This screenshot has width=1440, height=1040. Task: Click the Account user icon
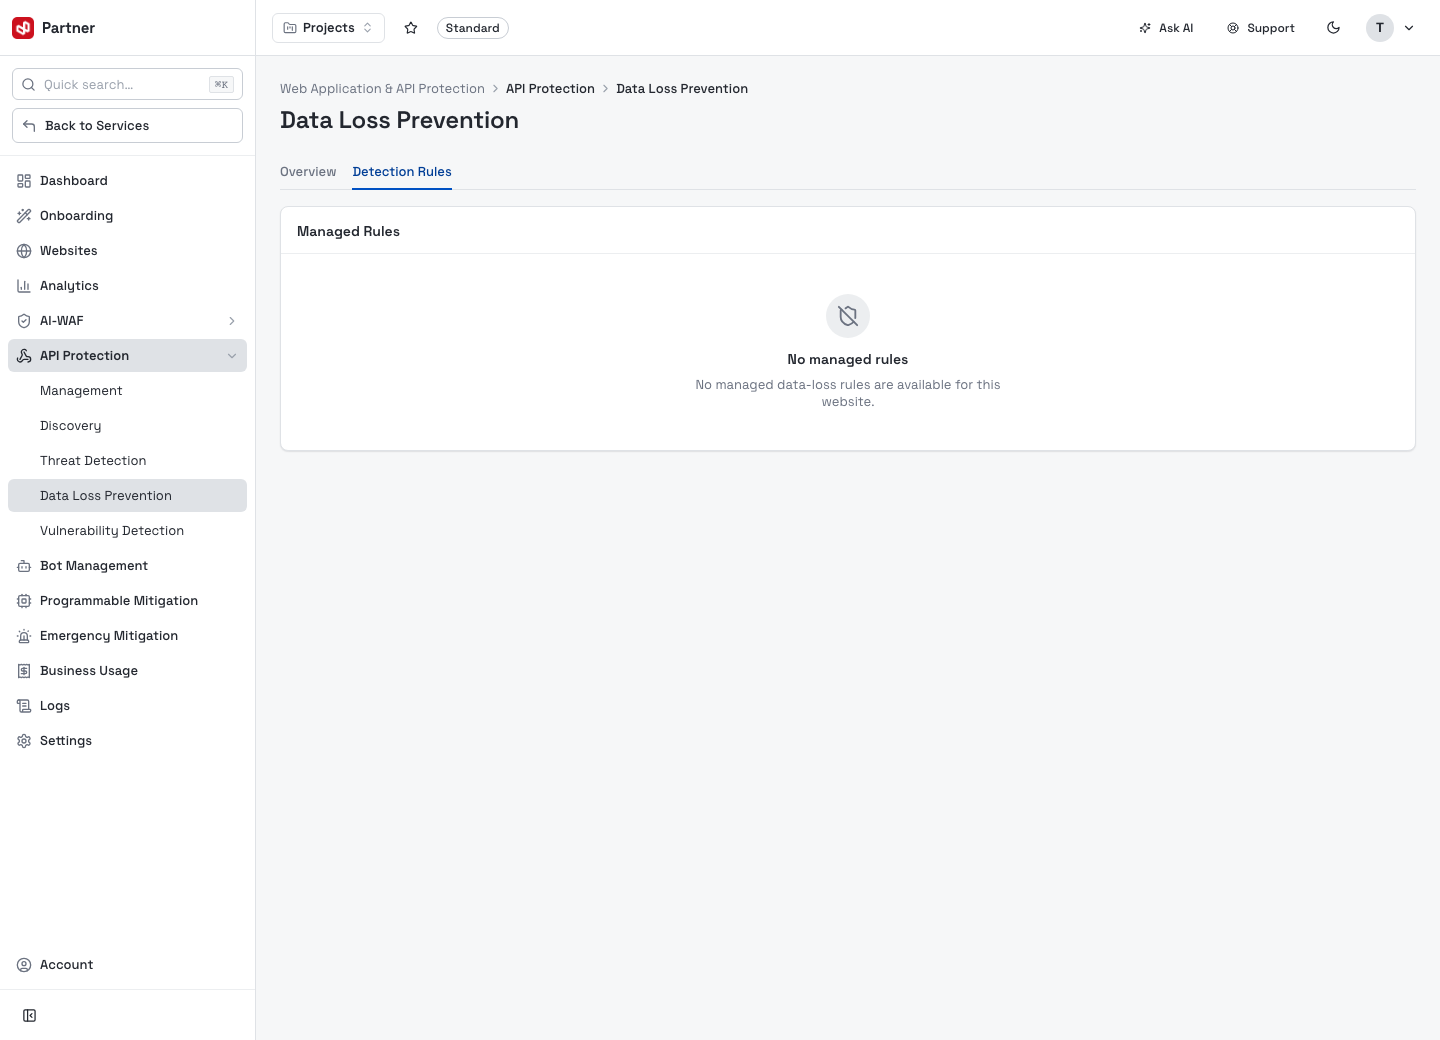[24, 965]
